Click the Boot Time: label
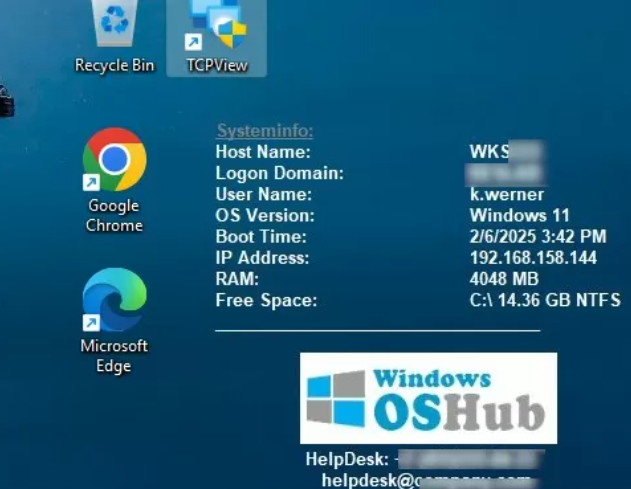The height and width of the screenshot is (489, 631). [261, 237]
